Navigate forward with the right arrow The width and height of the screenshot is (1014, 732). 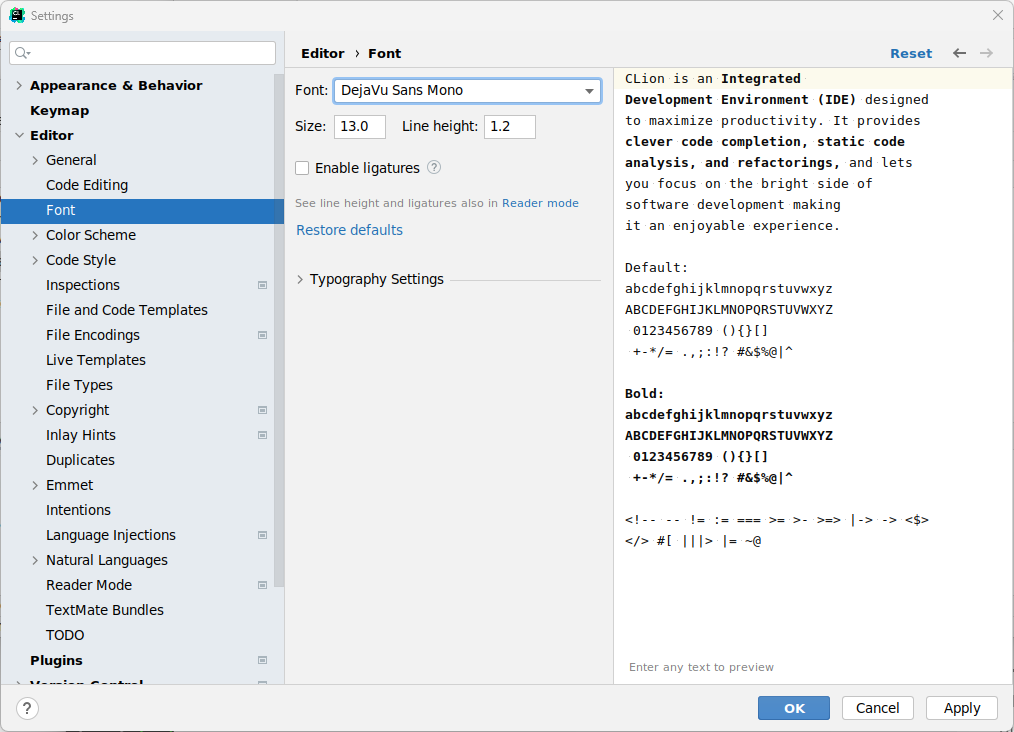[986, 53]
